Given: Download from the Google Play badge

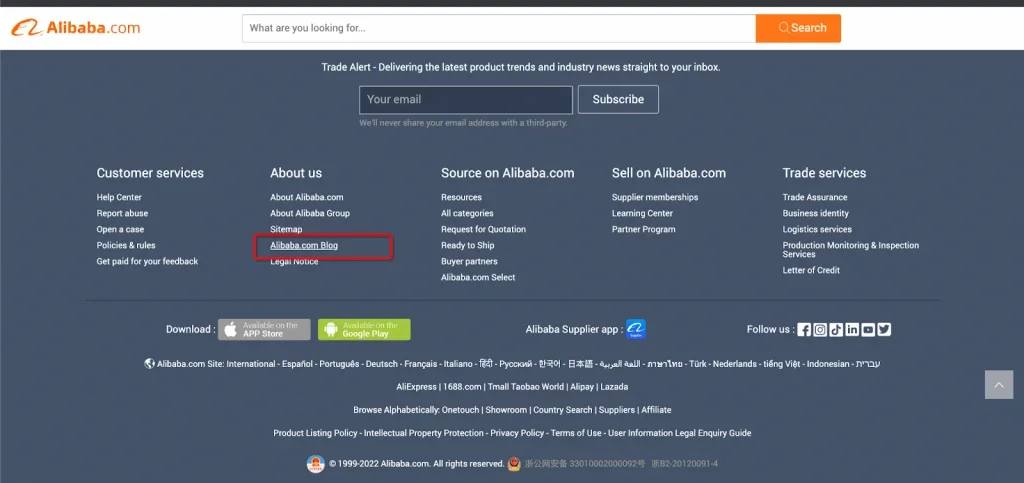Looking at the screenshot, I should pyautogui.click(x=364, y=330).
